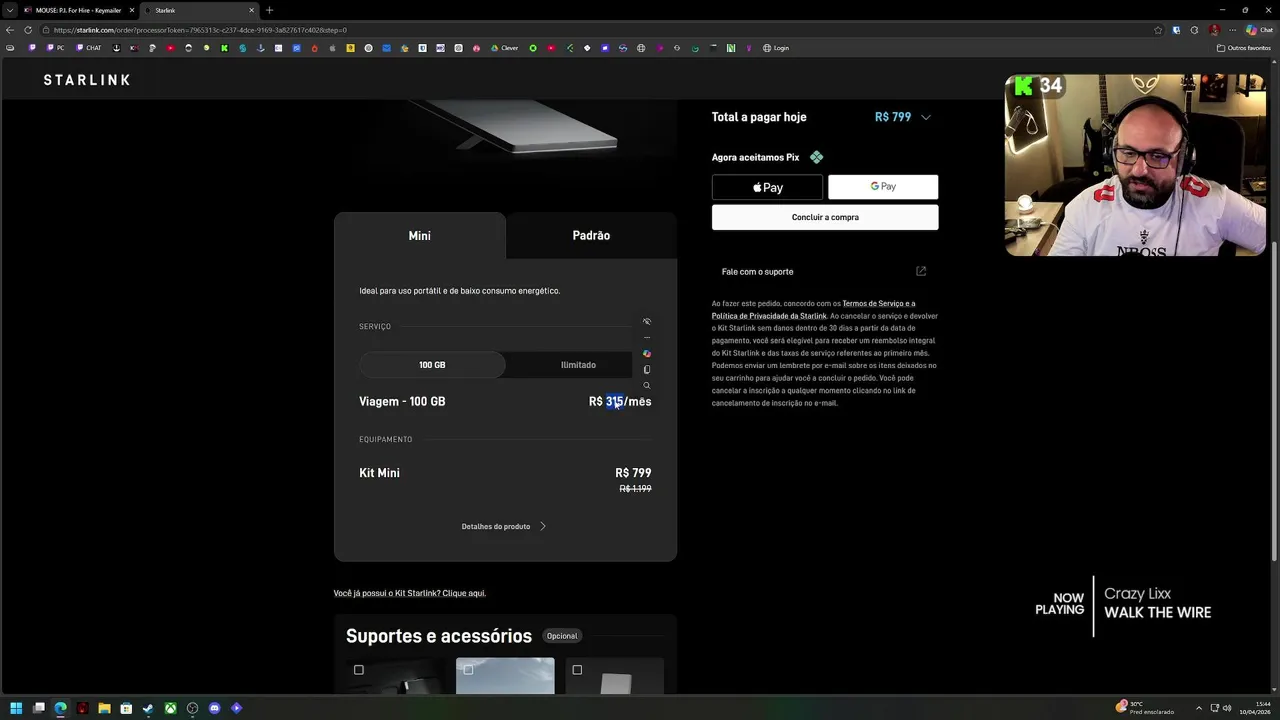Click the Viagem - 100 GB plan label

402,402
